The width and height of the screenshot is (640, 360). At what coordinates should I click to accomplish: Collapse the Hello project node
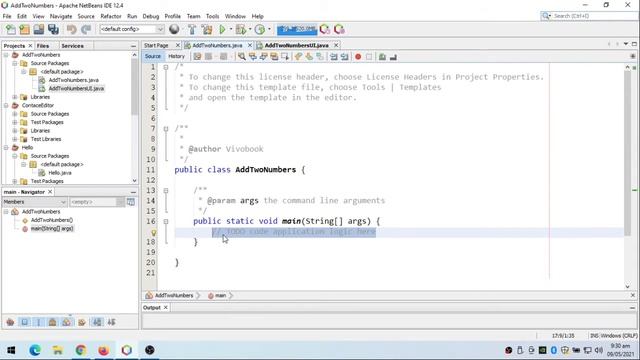pos(6,147)
